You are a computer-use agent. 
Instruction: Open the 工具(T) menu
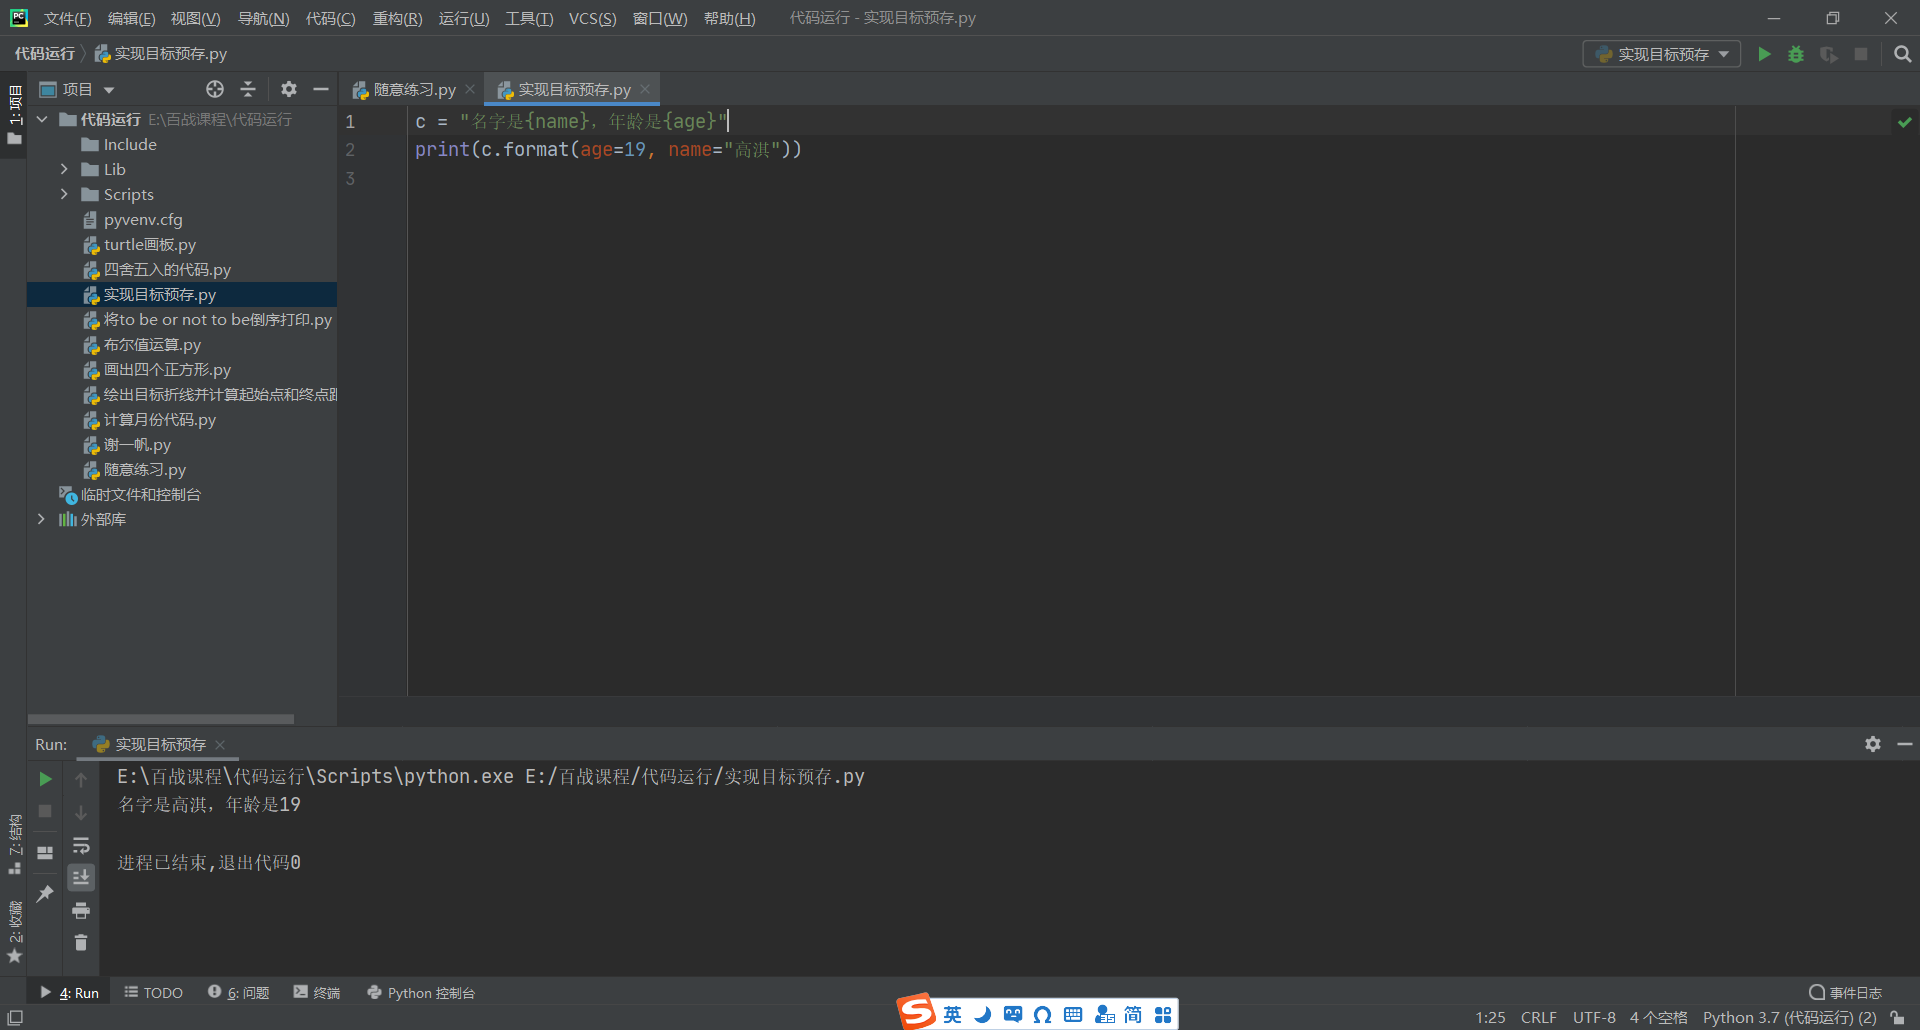coord(528,18)
